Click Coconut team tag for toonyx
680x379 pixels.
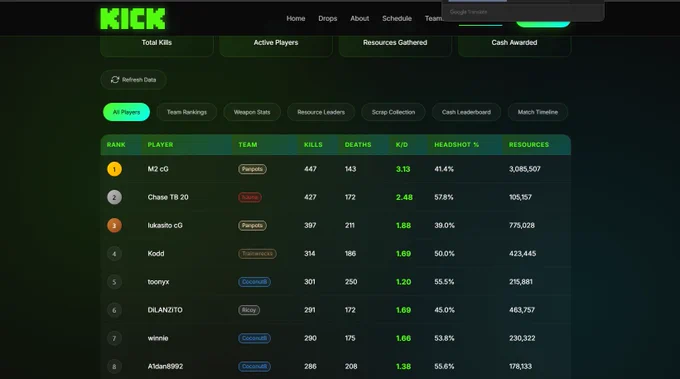(x=255, y=282)
